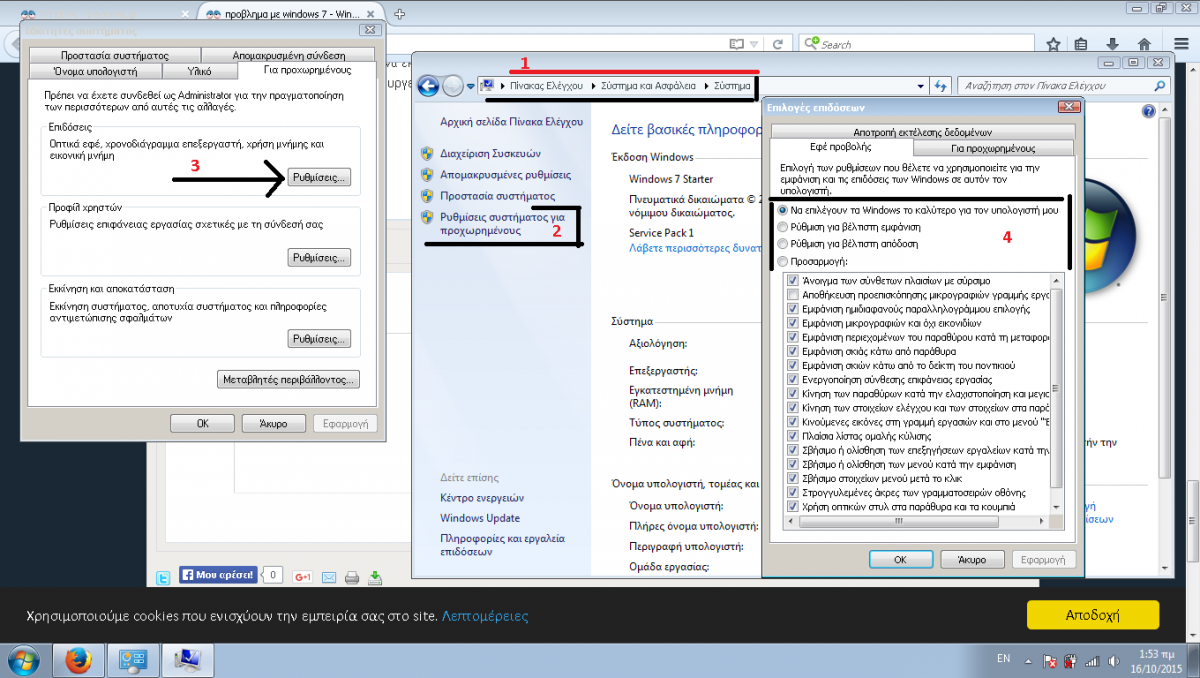
Task: Click the email envelope share icon
Action: (328, 577)
